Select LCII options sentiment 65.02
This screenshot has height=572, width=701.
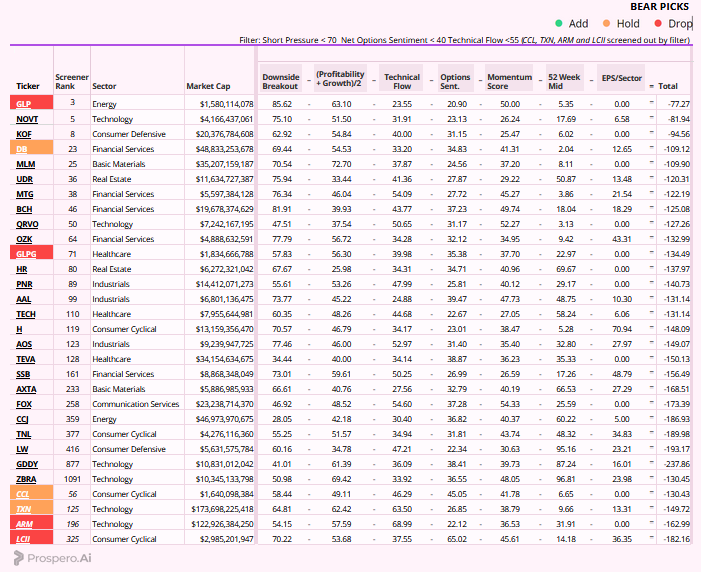pyautogui.click(x=457, y=539)
